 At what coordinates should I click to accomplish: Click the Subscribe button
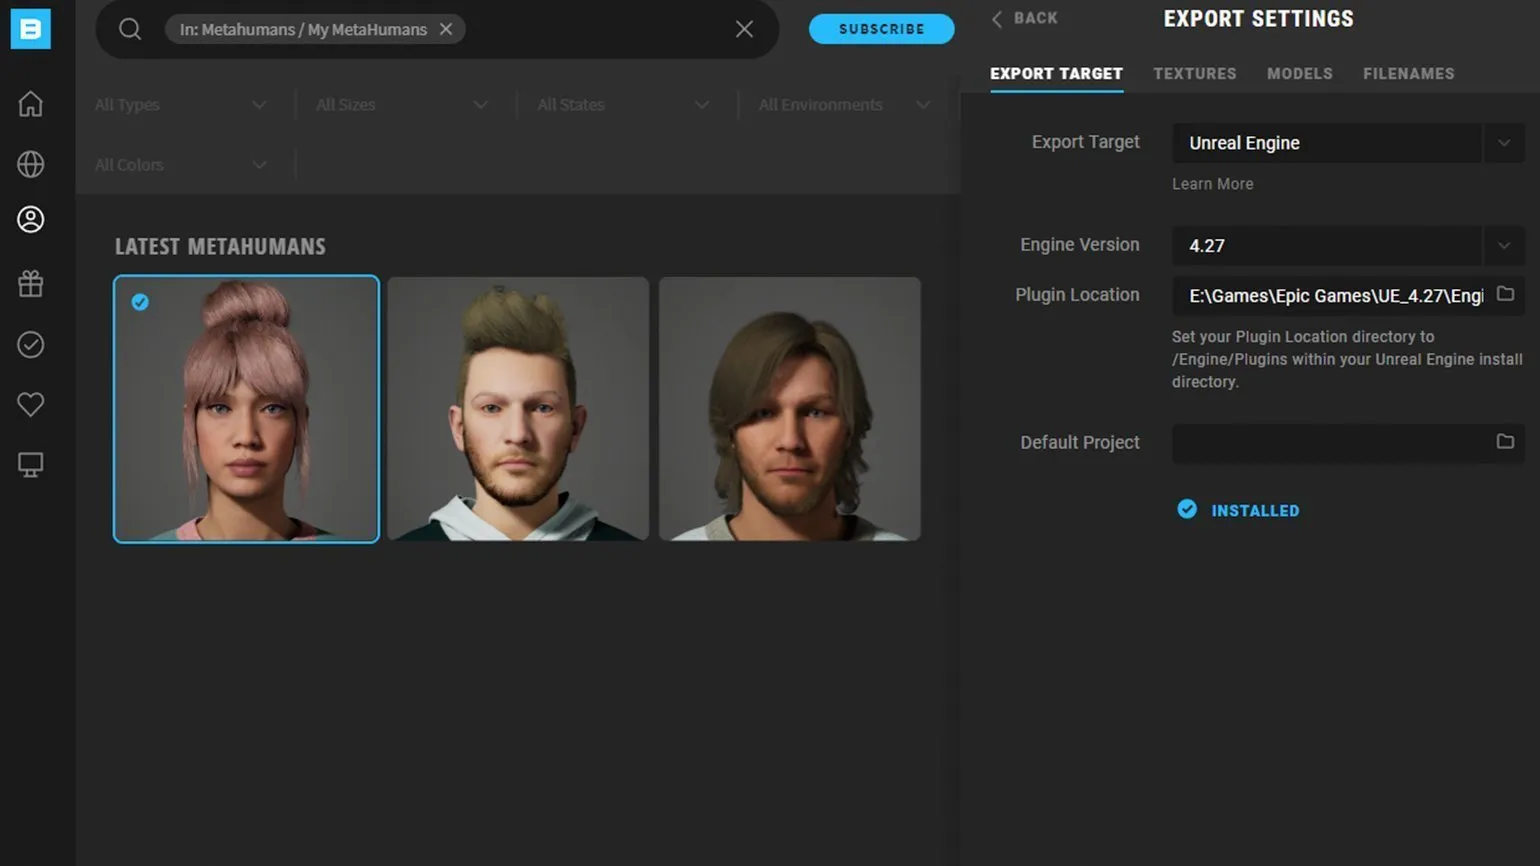(x=881, y=29)
